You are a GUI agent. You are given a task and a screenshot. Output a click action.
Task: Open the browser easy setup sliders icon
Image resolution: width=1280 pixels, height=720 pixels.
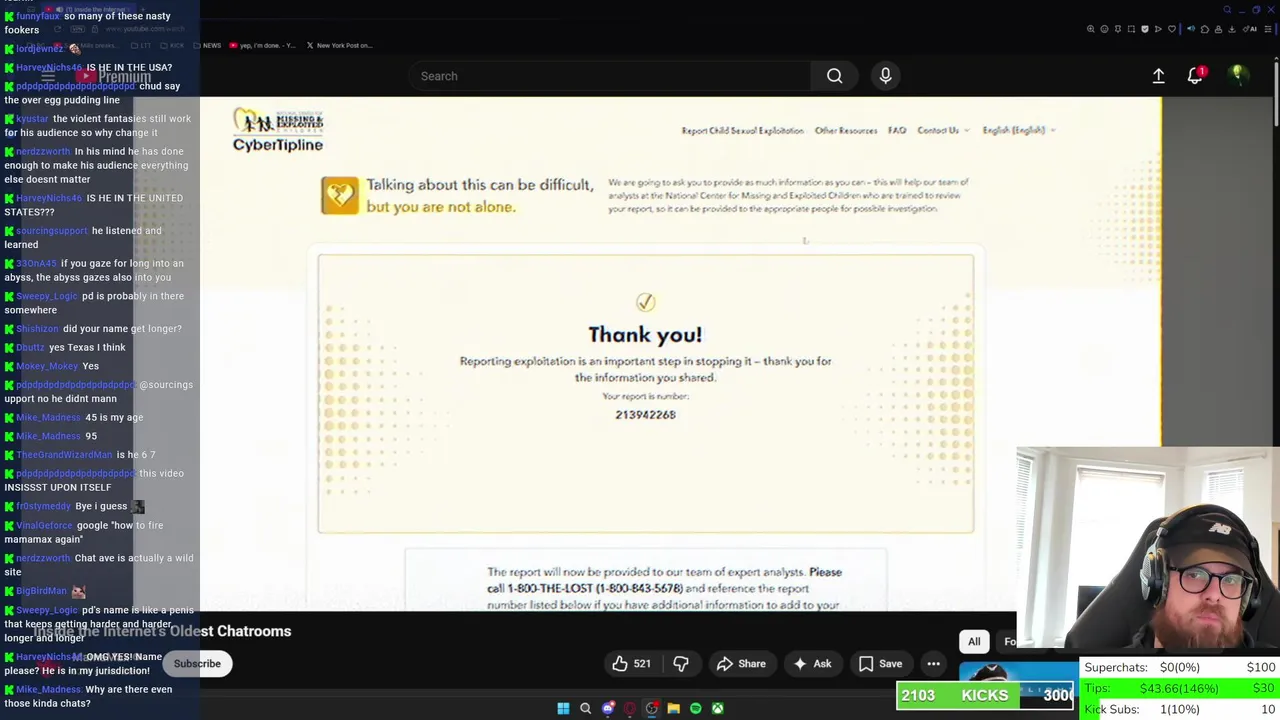click(x=1268, y=29)
